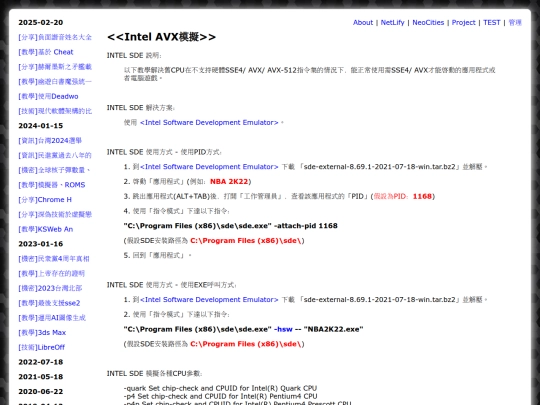Open the [教學]模擬器 ROMS article
This screenshot has height=405, width=540.
52,185
